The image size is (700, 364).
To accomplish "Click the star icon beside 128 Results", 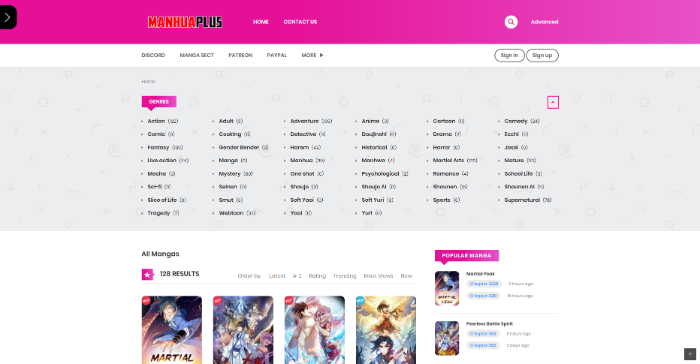I will (148, 274).
